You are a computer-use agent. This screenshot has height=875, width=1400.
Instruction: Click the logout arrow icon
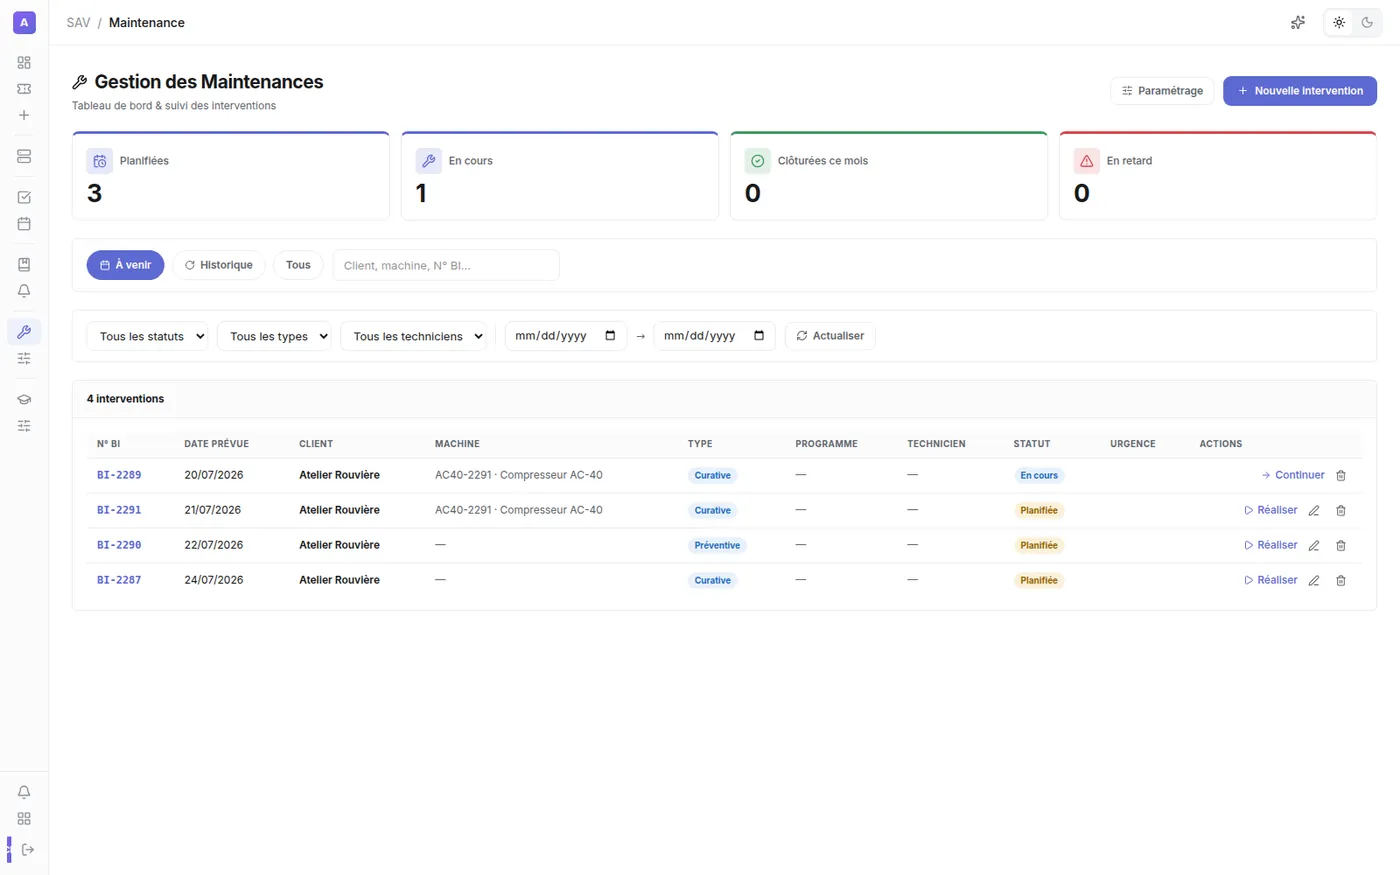(x=27, y=850)
